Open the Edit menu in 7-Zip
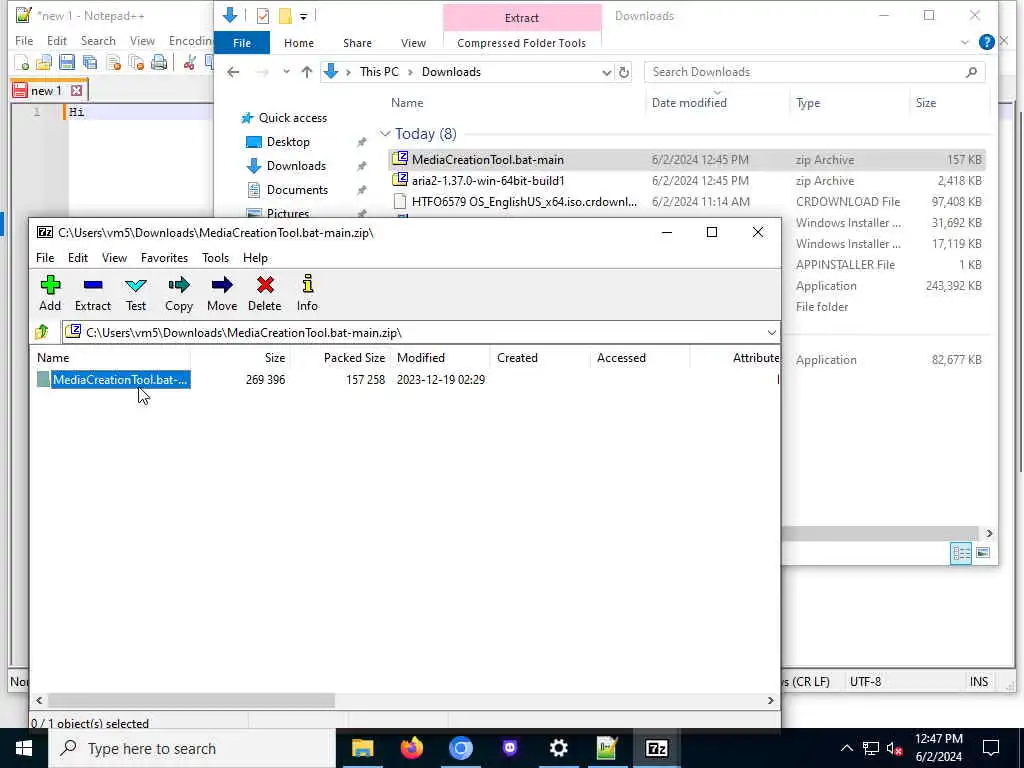The image size is (1024, 768). [78, 258]
